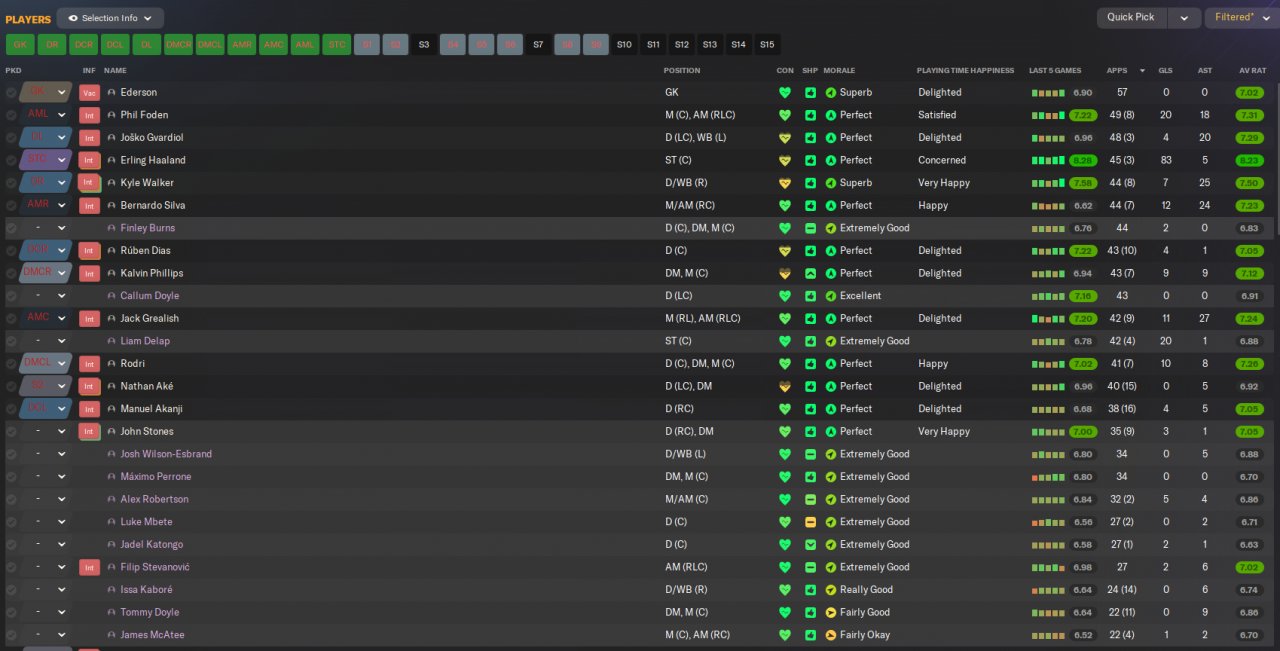Screen dimensions: 1280x651
Task: Open Josh Wilson-Esbrand's player name link
Action: (166, 454)
